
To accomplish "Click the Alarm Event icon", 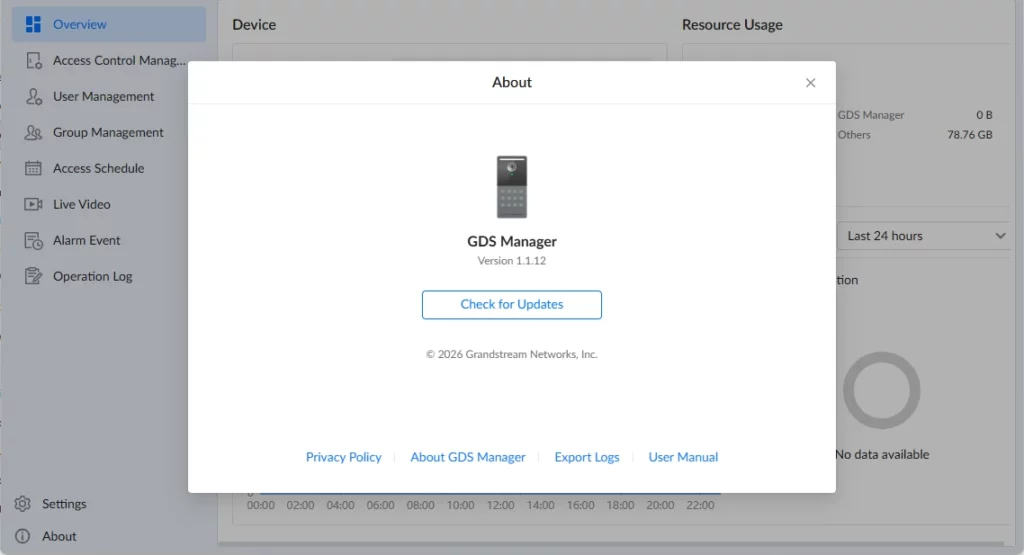I will pos(33,241).
